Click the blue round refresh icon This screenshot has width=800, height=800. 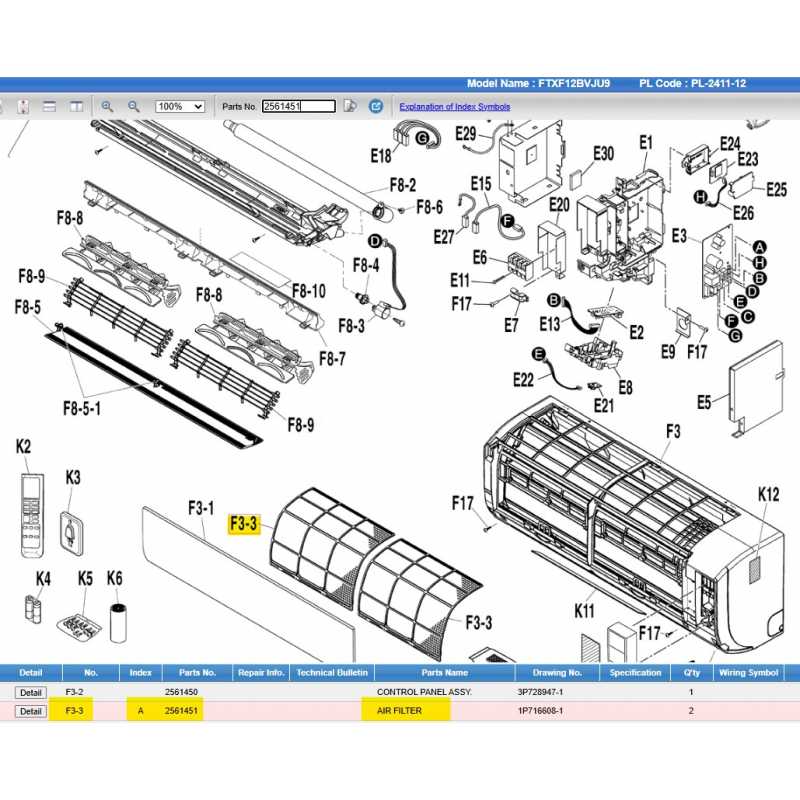pos(376,106)
